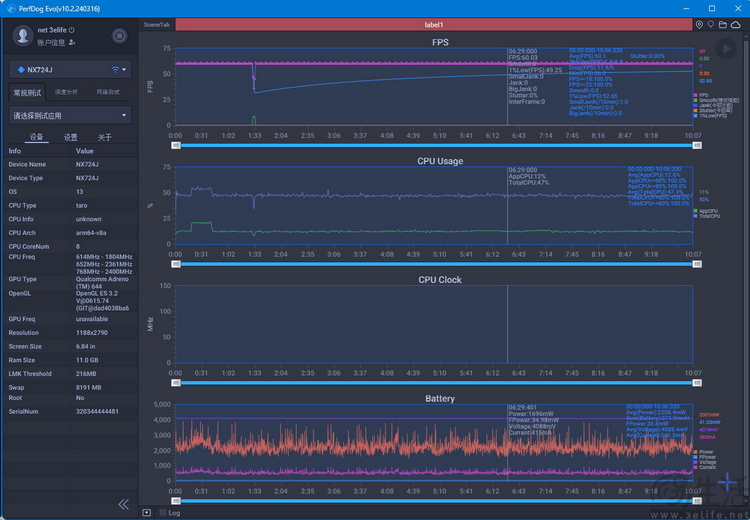Click the balloon-shaped label marker icon
The width and height of the screenshot is (750, 520).
coord(711,25)
